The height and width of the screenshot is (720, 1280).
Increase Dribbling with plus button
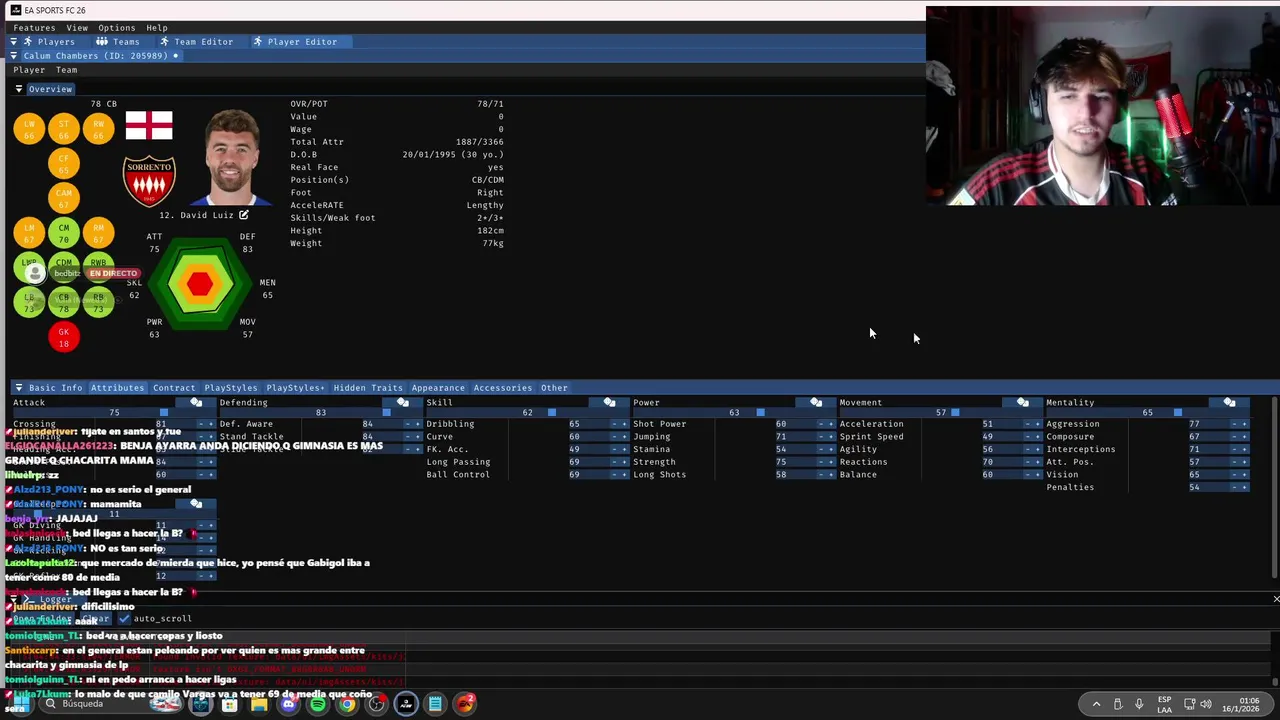coord(624,424)
